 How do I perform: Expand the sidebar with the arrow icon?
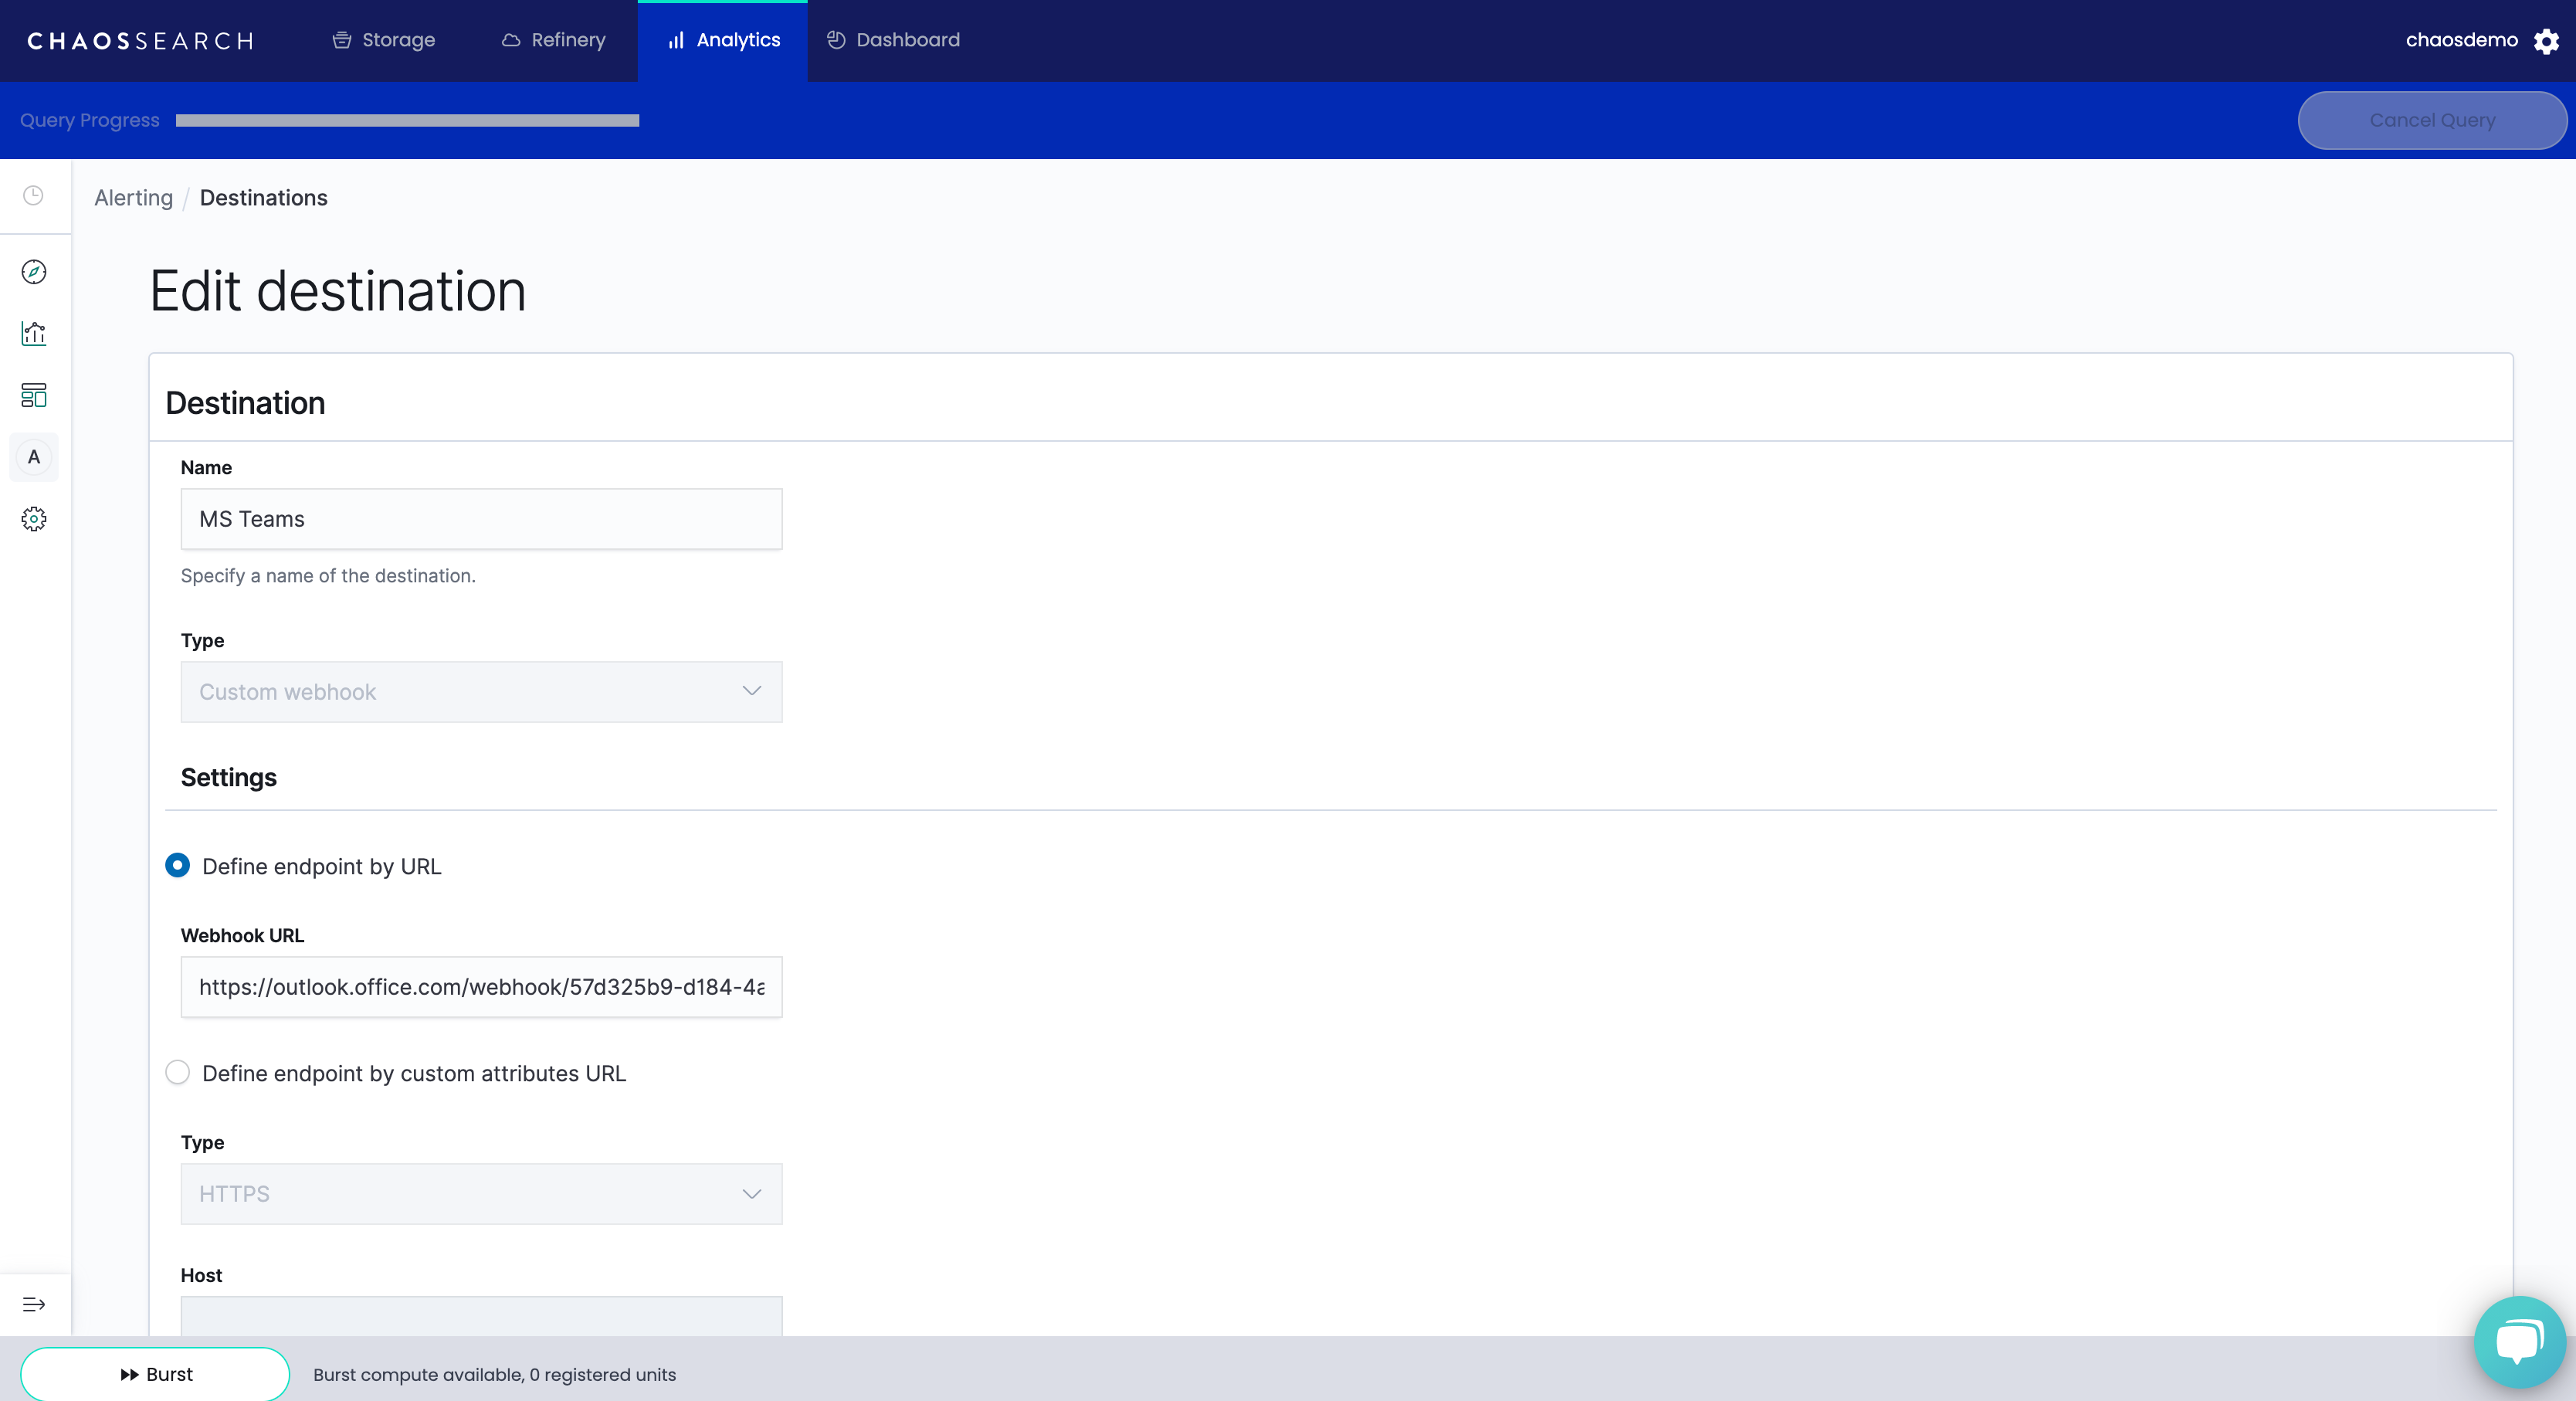[34, 1304]
